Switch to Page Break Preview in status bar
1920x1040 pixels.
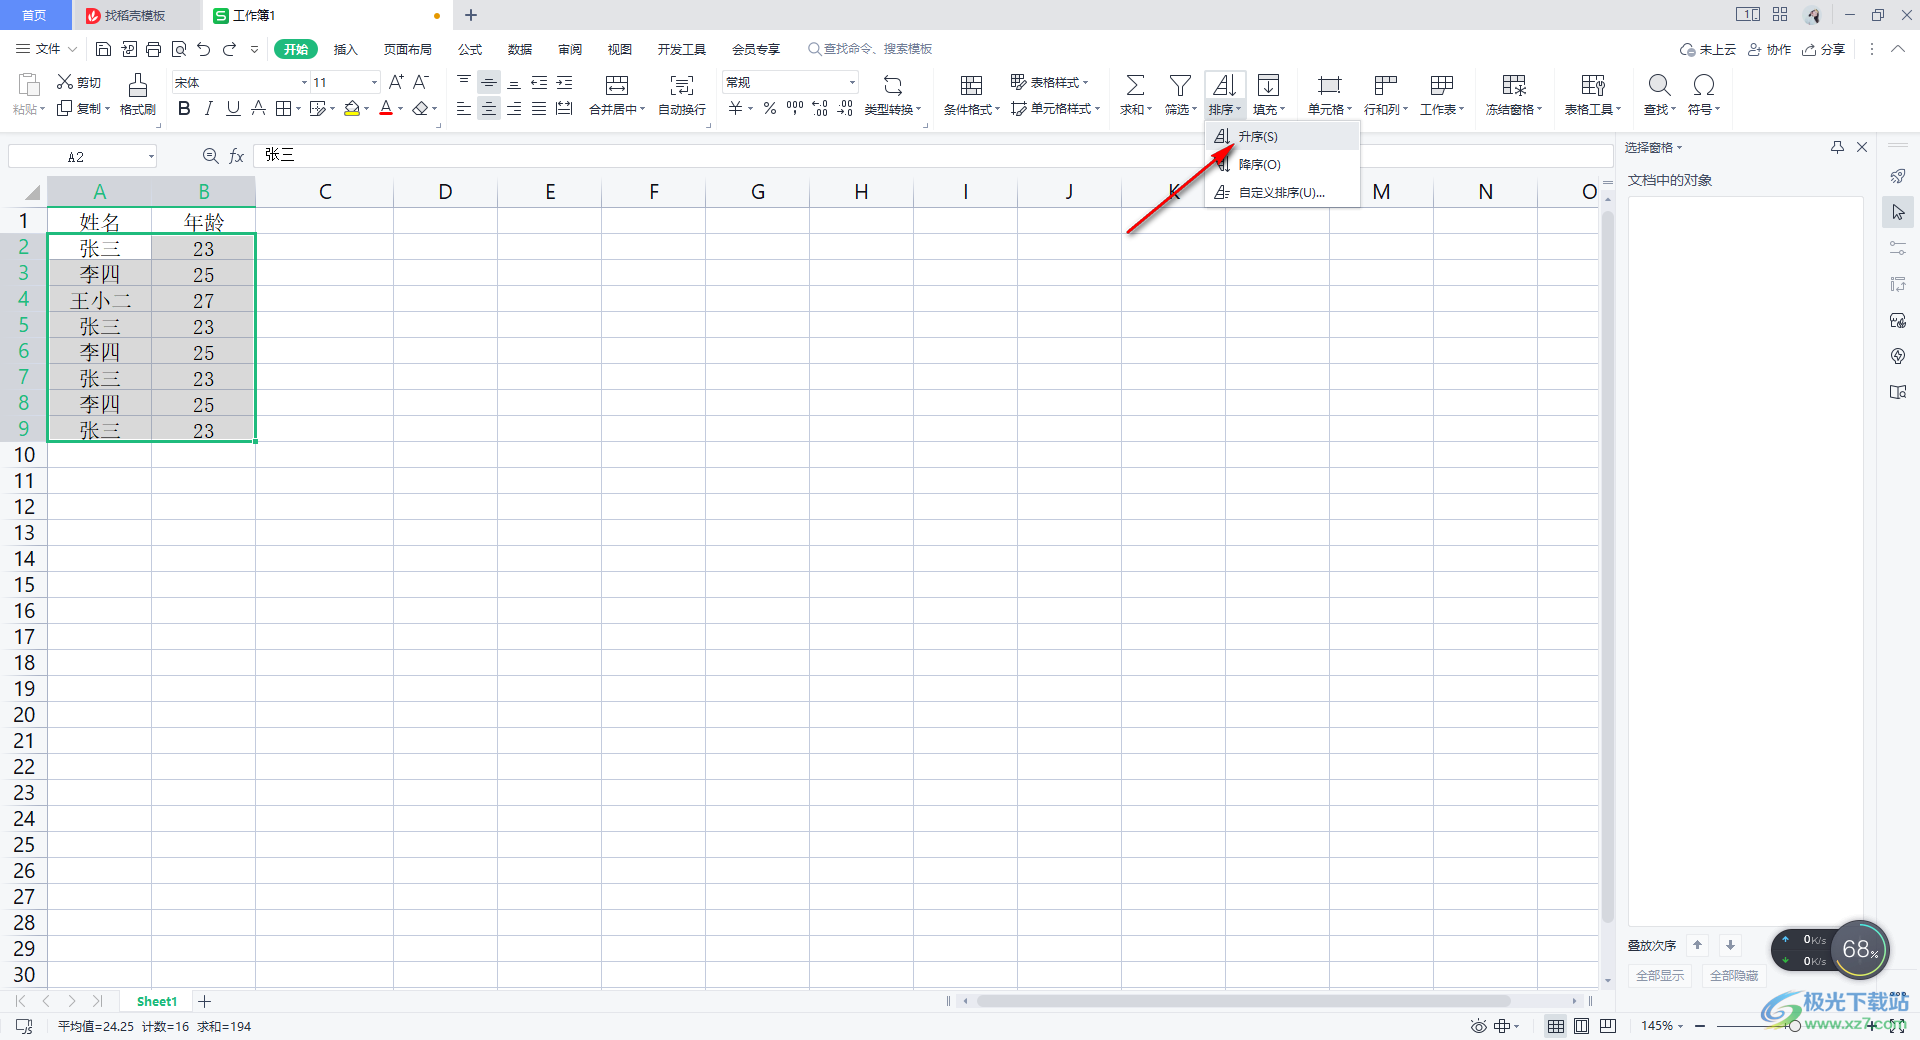pyautogui.click(x=1608, y=1026)
